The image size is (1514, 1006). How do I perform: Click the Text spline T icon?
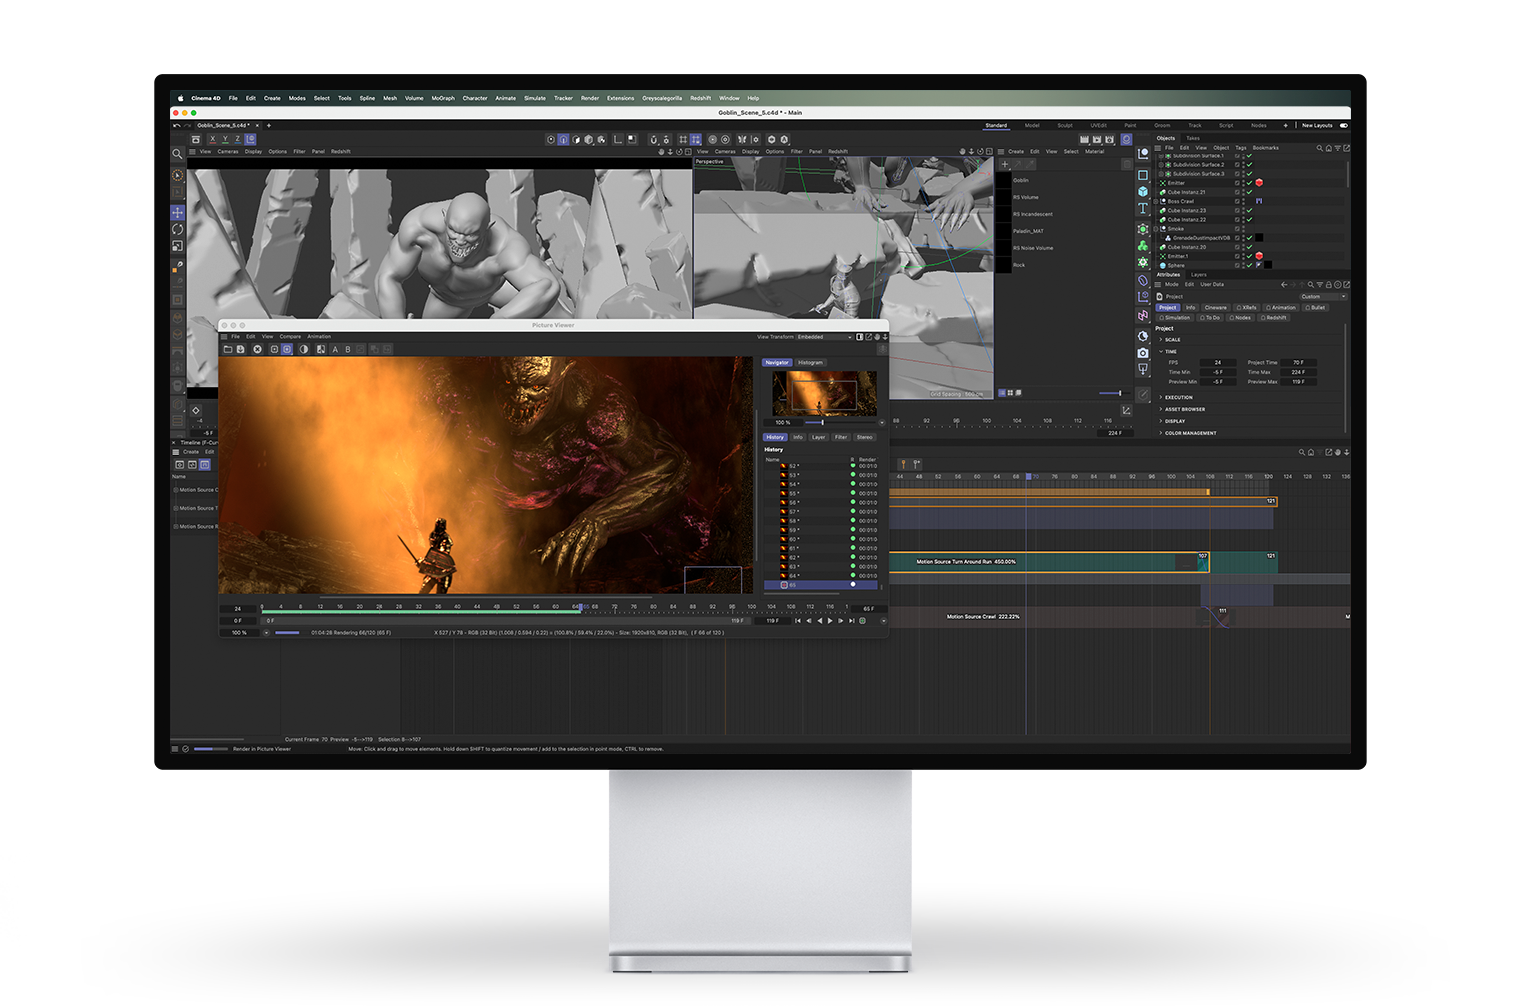click(1143, 208)
